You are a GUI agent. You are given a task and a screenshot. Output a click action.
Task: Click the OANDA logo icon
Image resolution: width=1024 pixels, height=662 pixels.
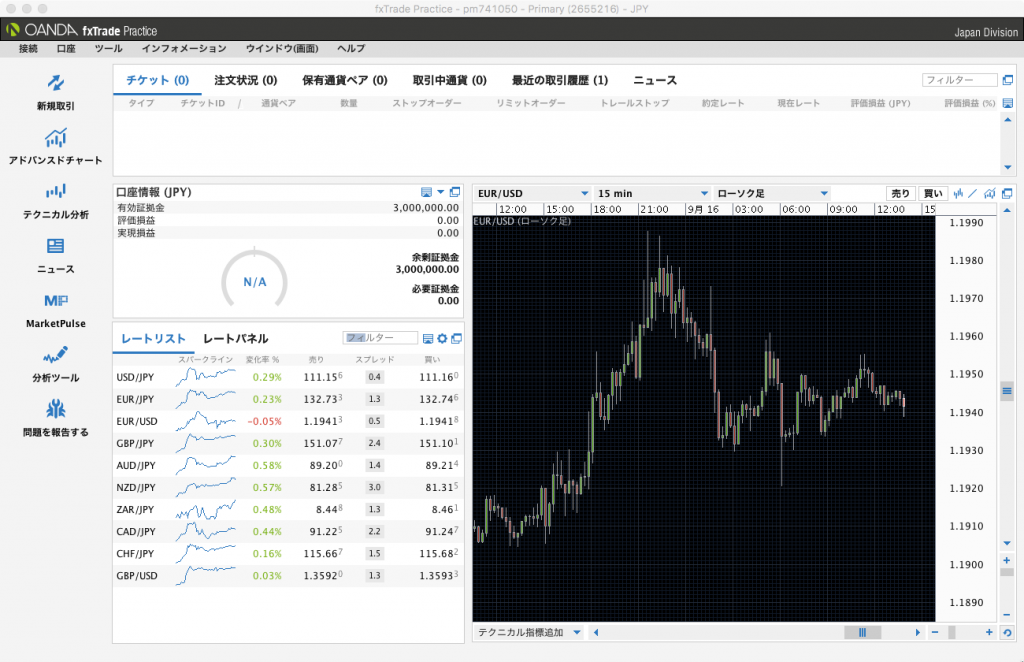coord(12,30)
